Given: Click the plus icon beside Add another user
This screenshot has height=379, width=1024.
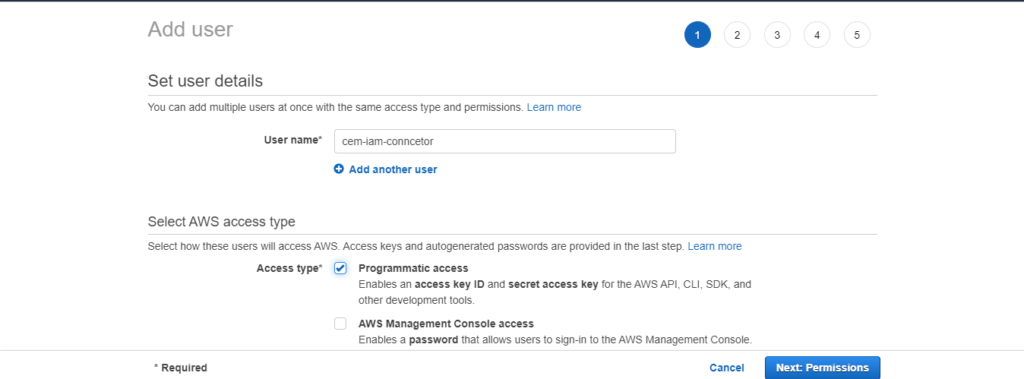Looking at the screenshot, I should point(338,169).
